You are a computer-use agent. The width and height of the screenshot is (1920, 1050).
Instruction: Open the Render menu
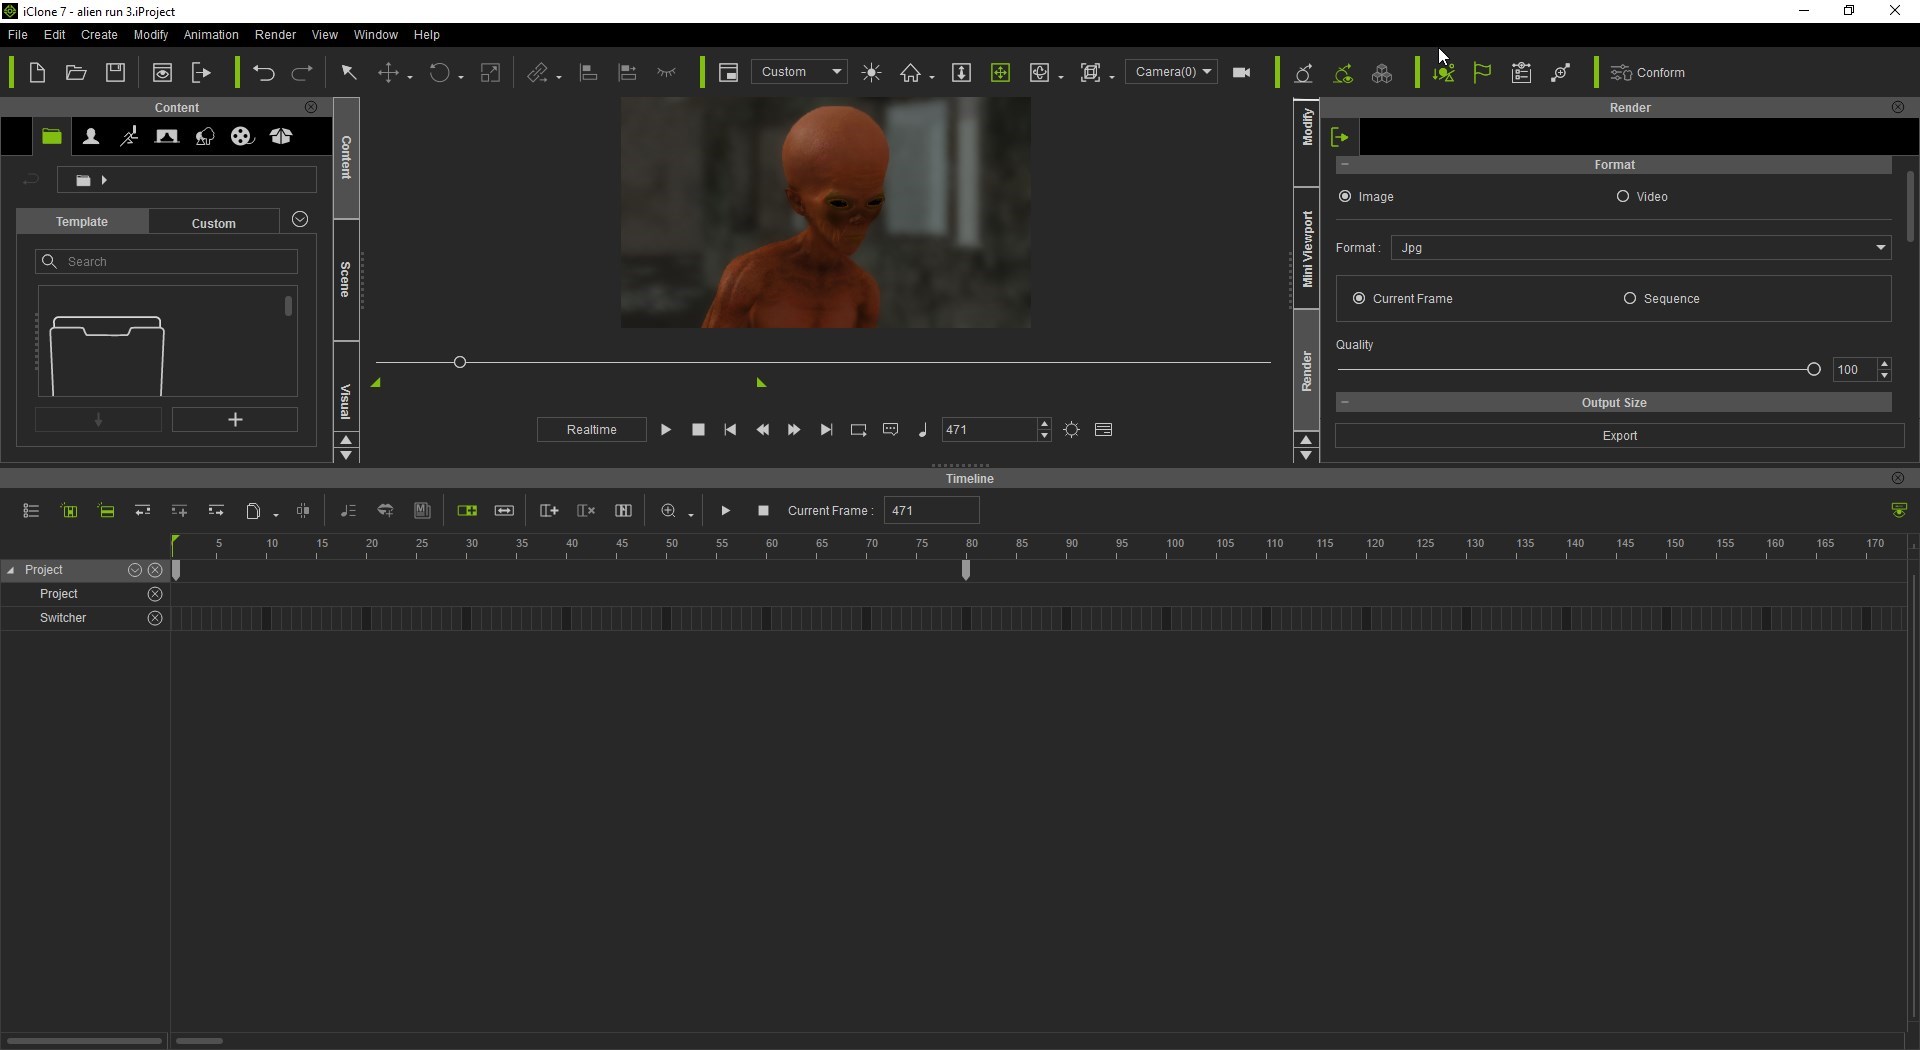pos(275,34)
